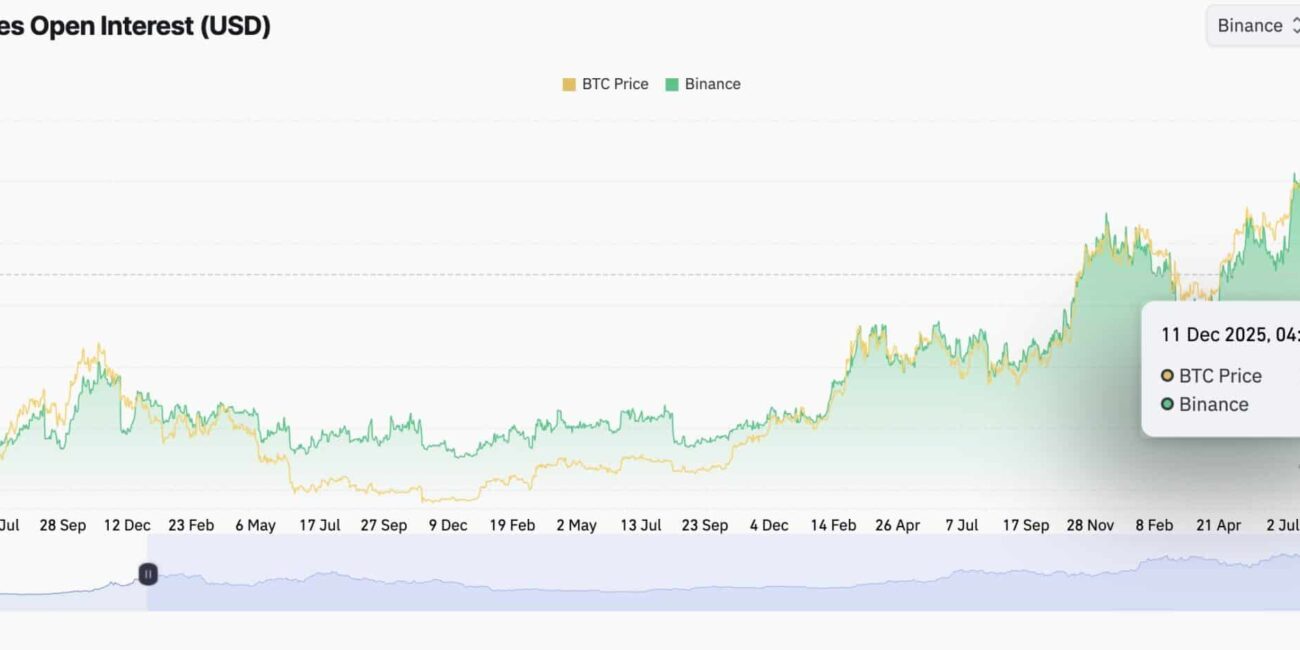Click the 21 Apr axis label

coord(1218,525)
